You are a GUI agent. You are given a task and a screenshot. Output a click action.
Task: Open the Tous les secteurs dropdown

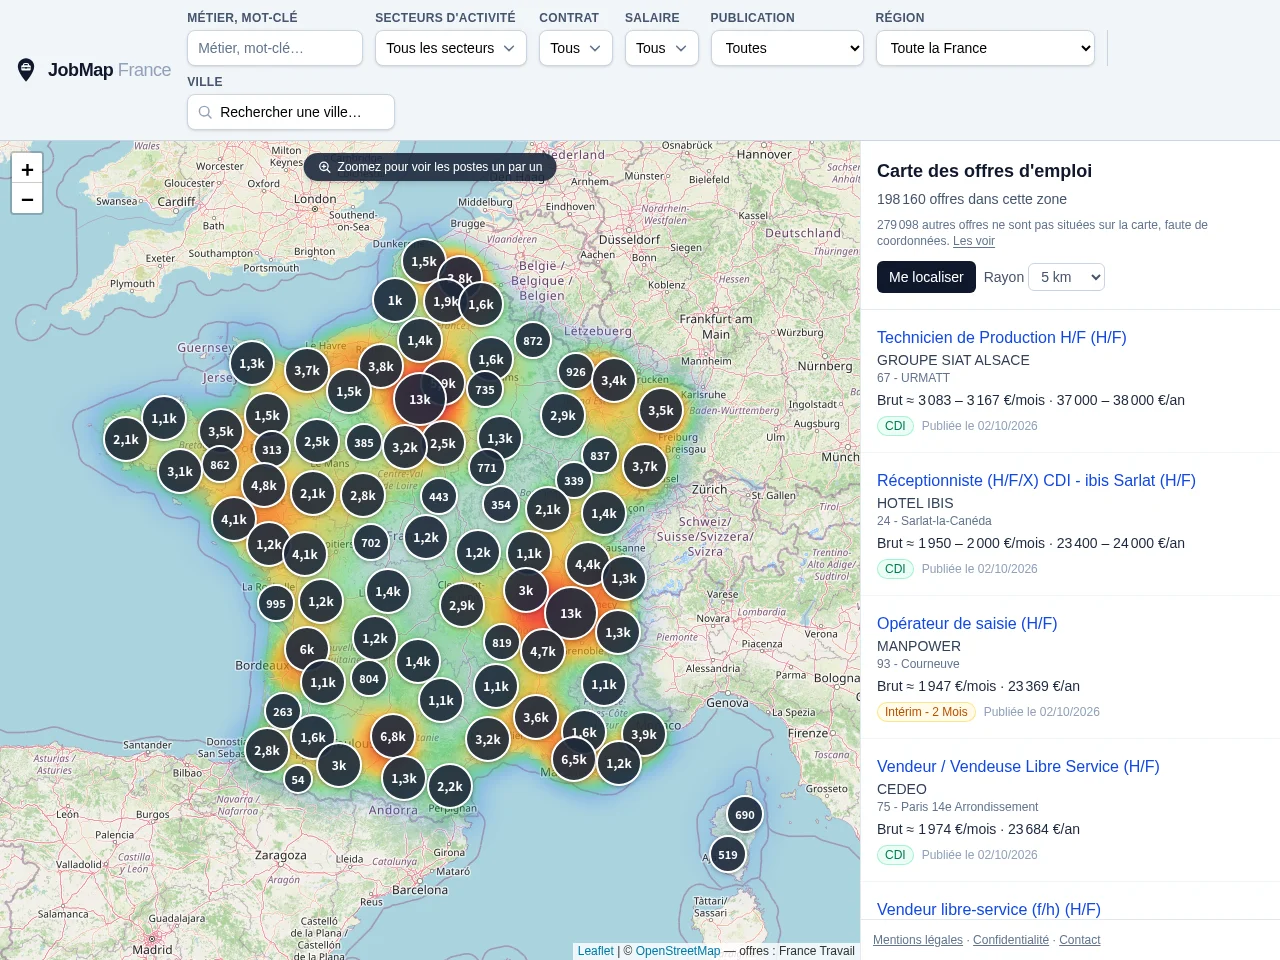click(451, 48)
